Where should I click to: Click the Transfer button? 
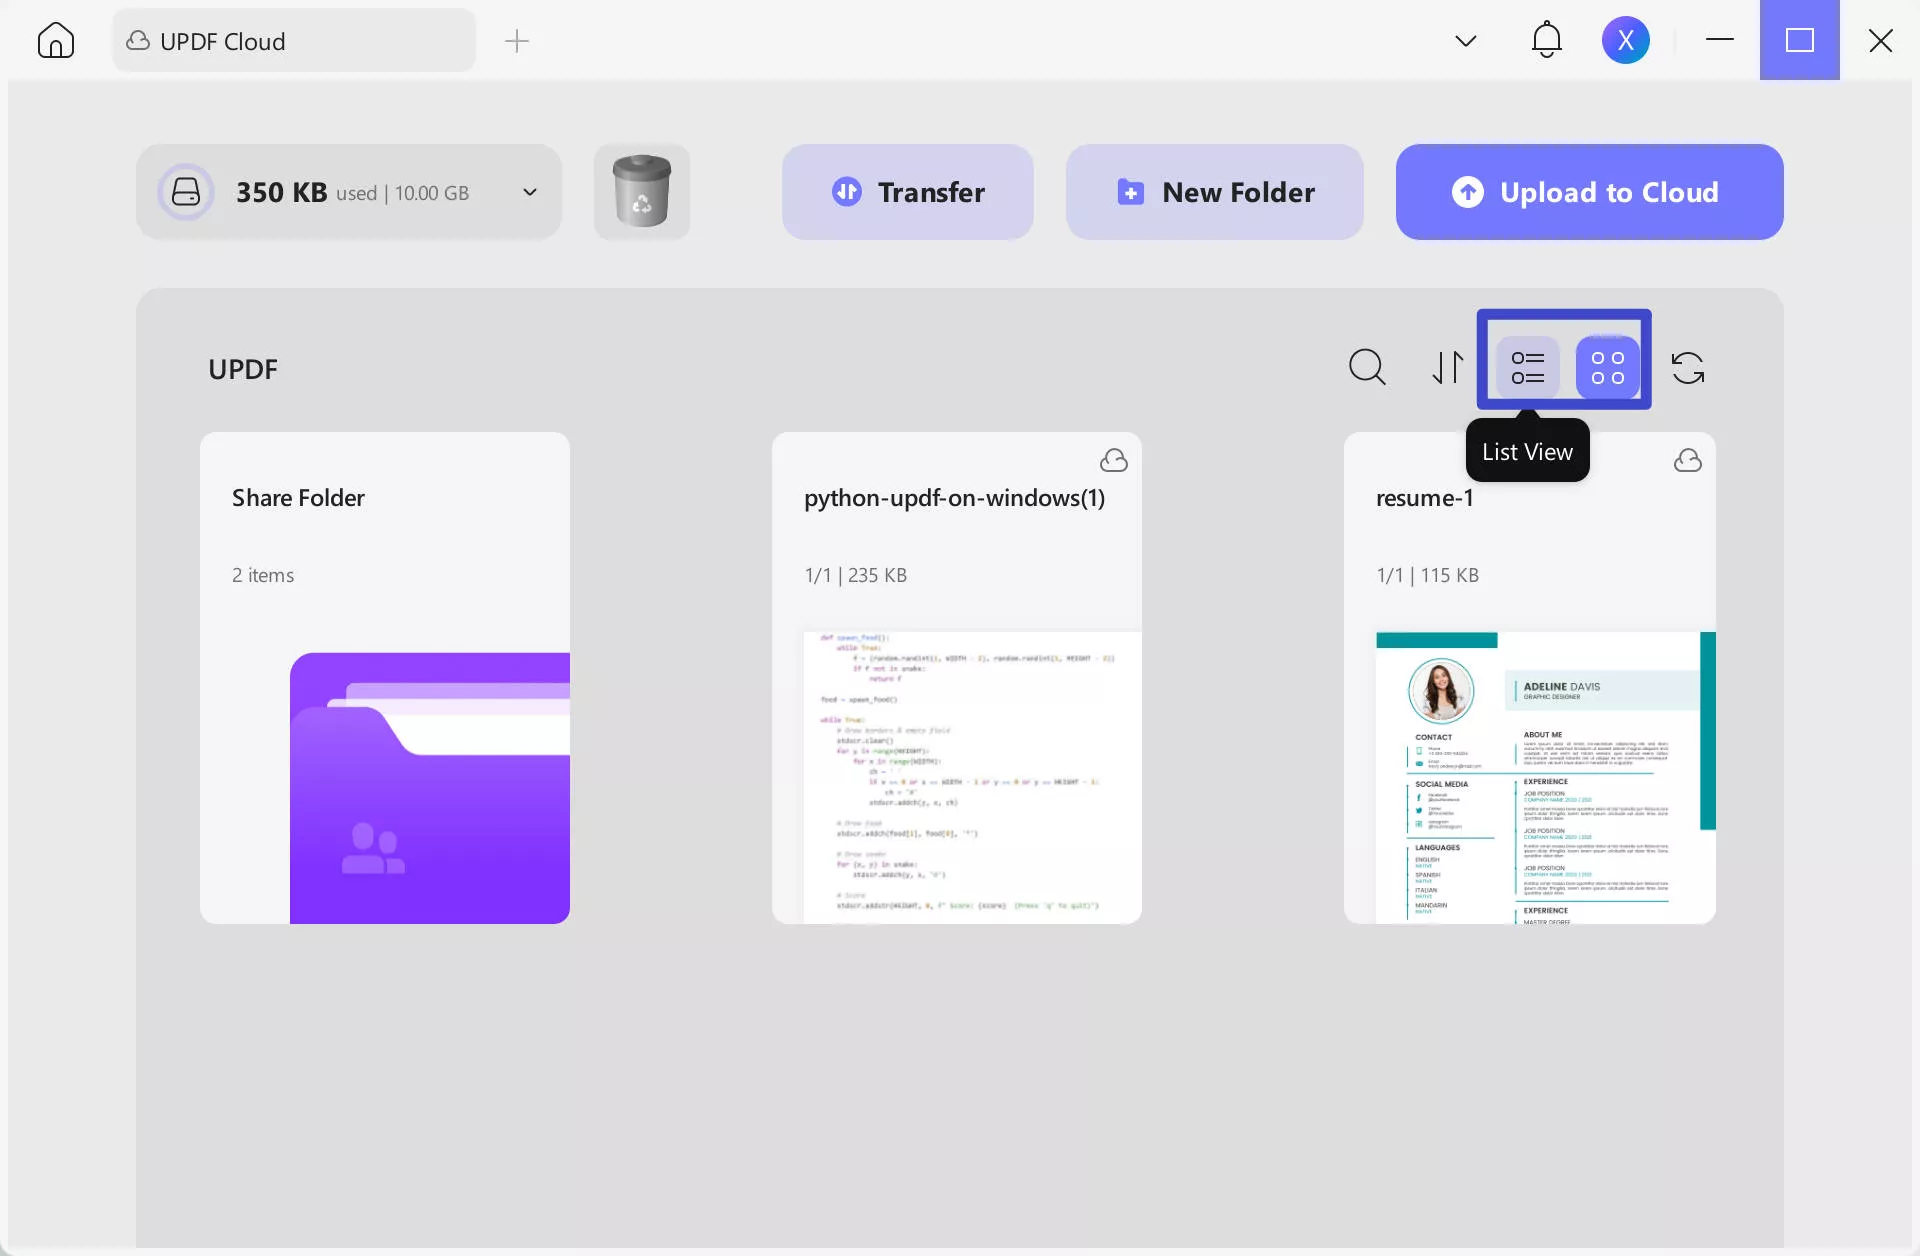(908, 192)
